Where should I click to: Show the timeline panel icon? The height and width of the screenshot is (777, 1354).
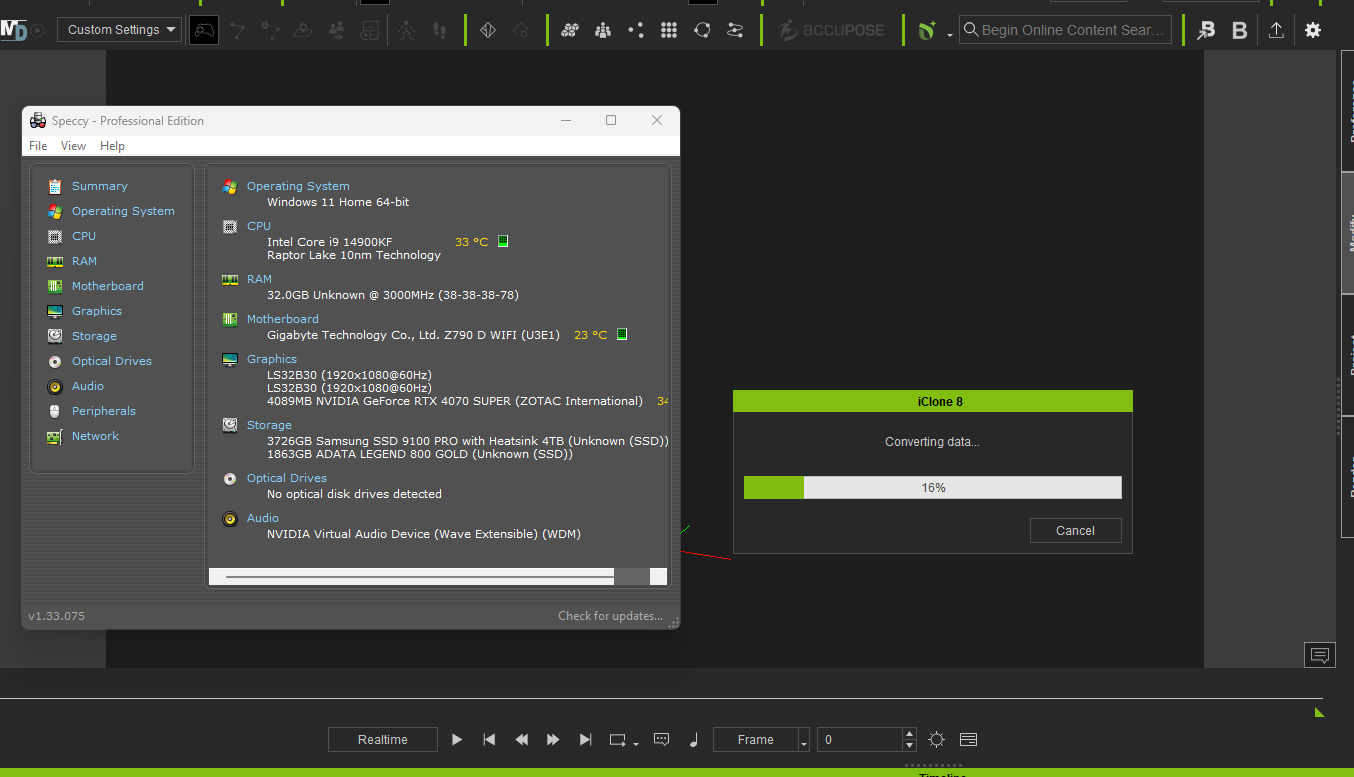coord(968,740)
